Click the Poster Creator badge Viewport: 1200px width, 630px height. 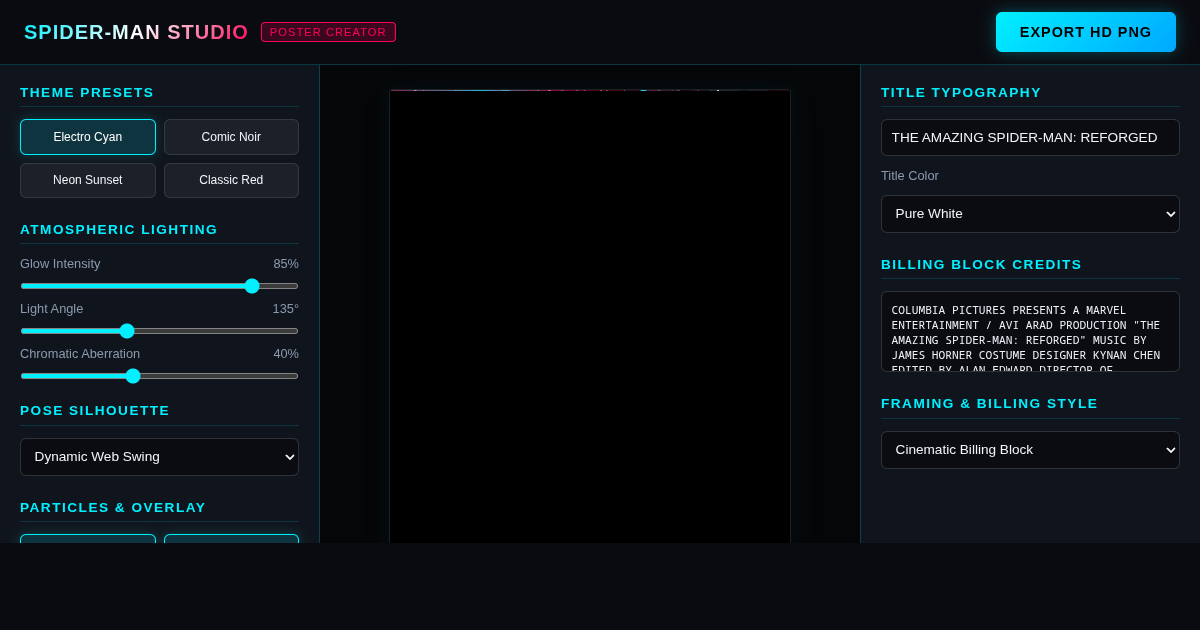pyautogui.click(x=328, y=32)
